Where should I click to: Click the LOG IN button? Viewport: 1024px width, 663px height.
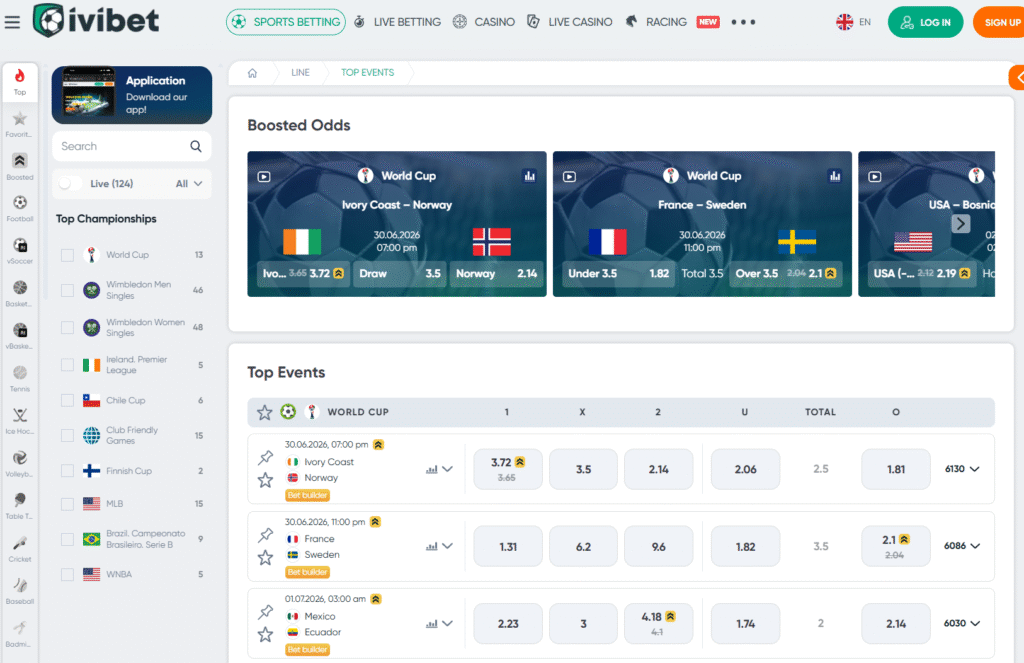(925, 22)
